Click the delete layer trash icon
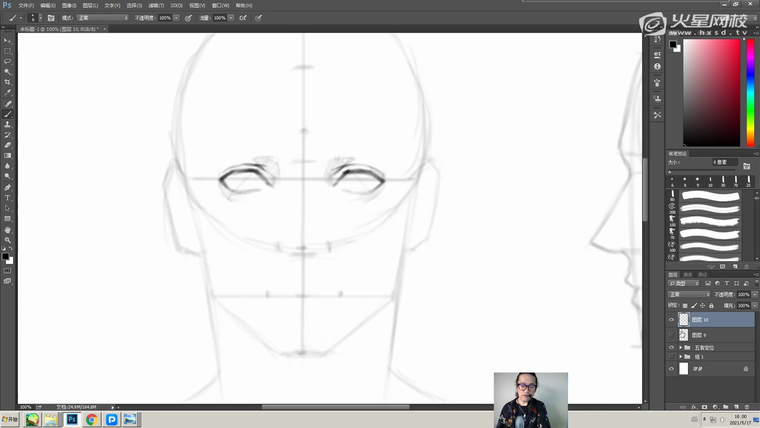 click(745, 407)
